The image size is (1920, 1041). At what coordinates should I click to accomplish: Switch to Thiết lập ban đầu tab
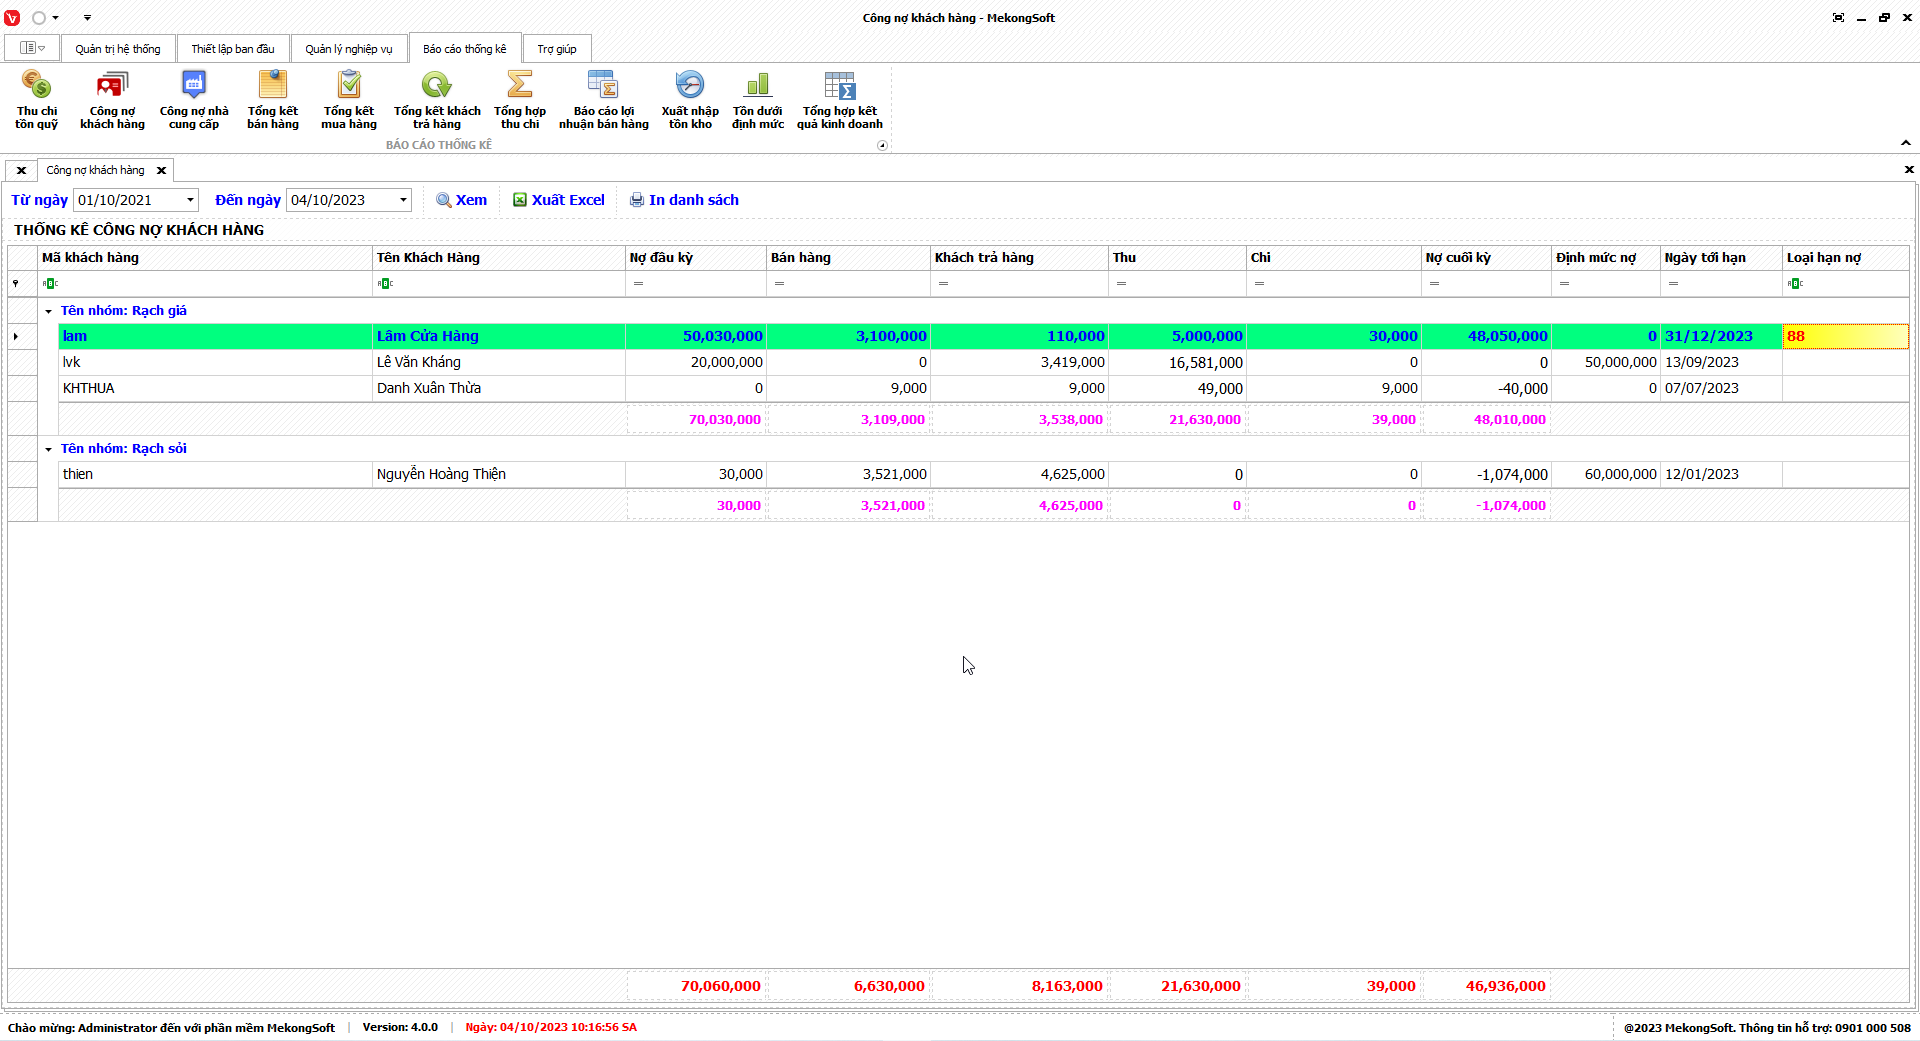233,49
